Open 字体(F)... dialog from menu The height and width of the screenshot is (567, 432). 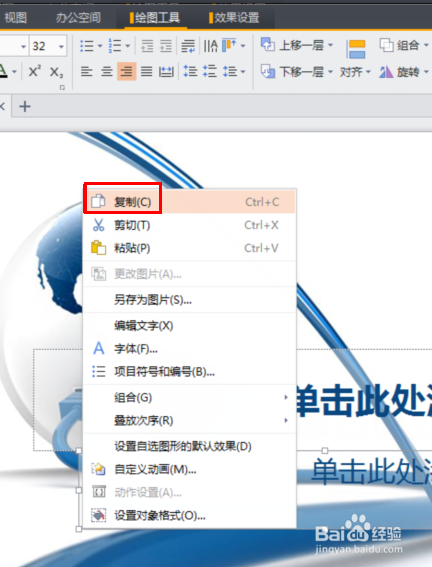click(189, 349)
